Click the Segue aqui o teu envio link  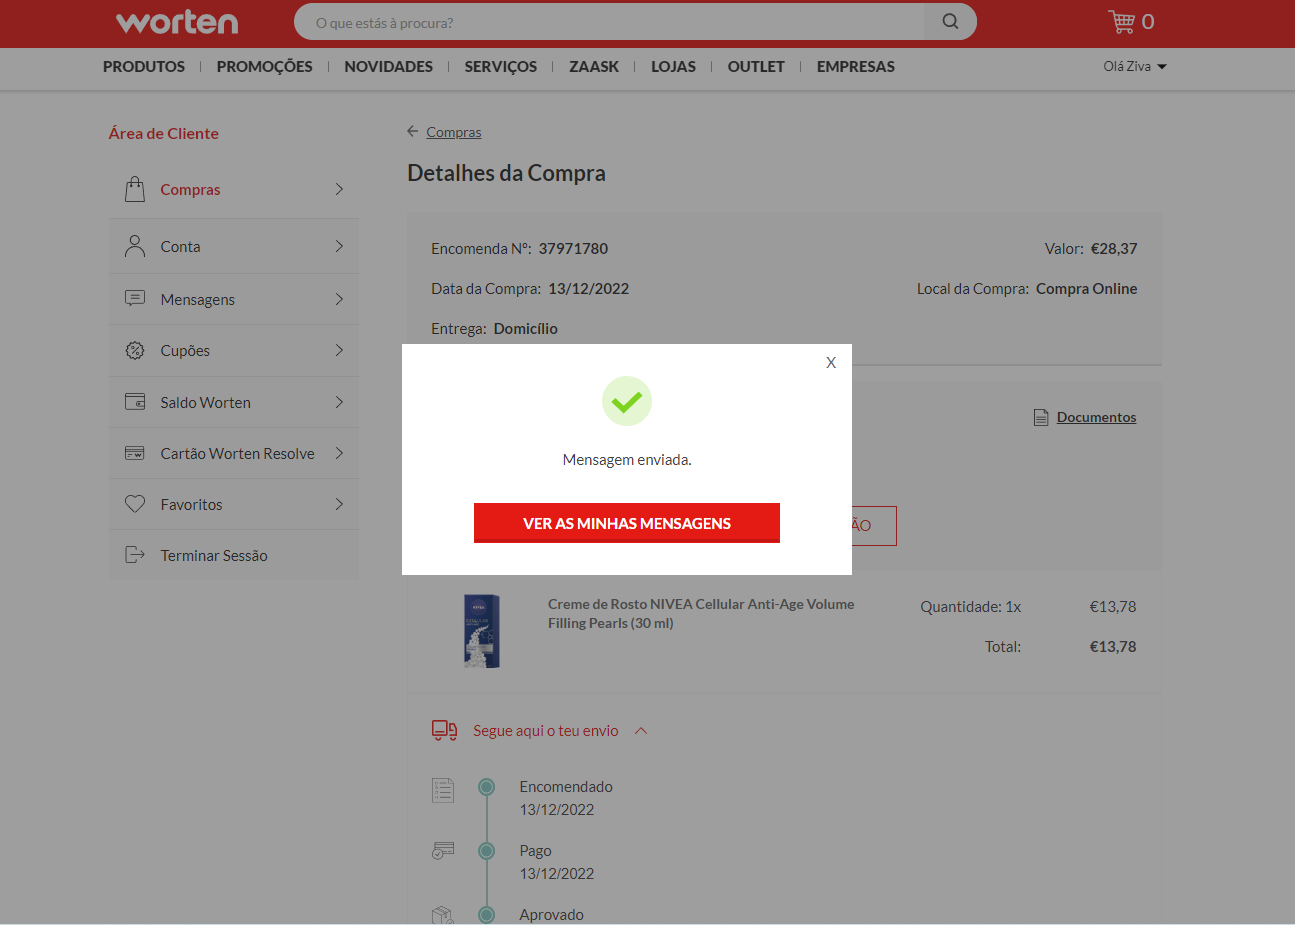pos(546,731)
